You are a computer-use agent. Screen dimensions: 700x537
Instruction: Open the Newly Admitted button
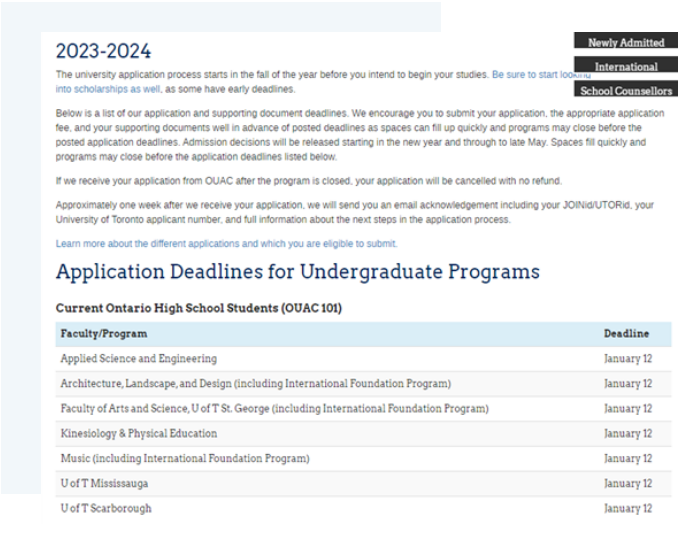click(625, 40)
